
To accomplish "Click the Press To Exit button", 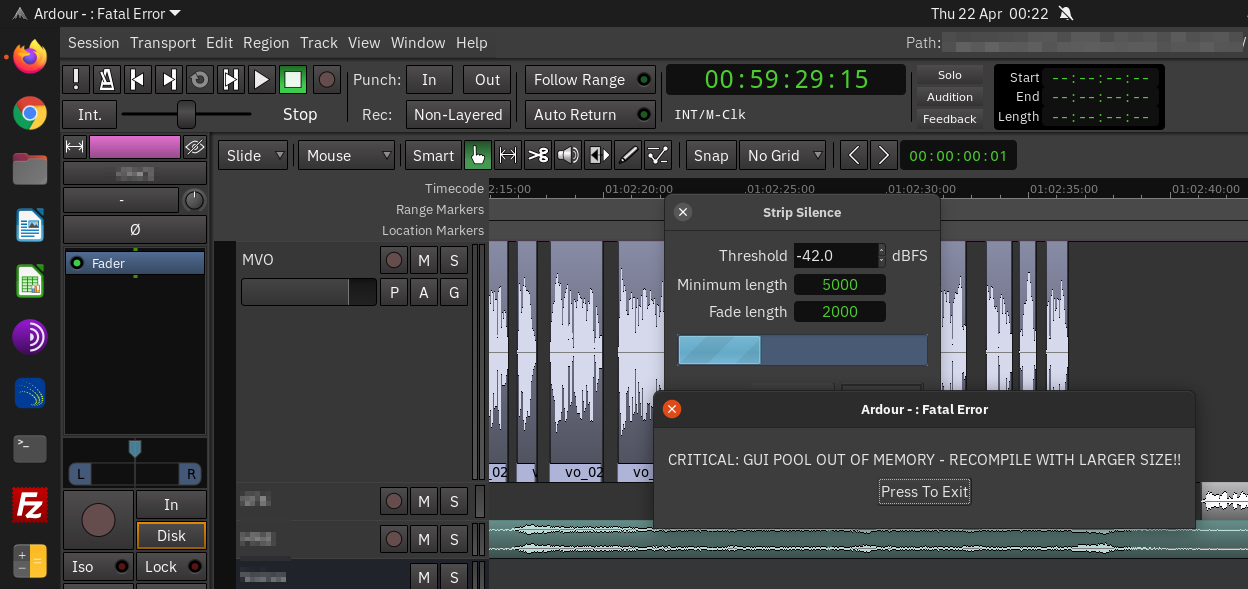I will (x=924, y=492).
